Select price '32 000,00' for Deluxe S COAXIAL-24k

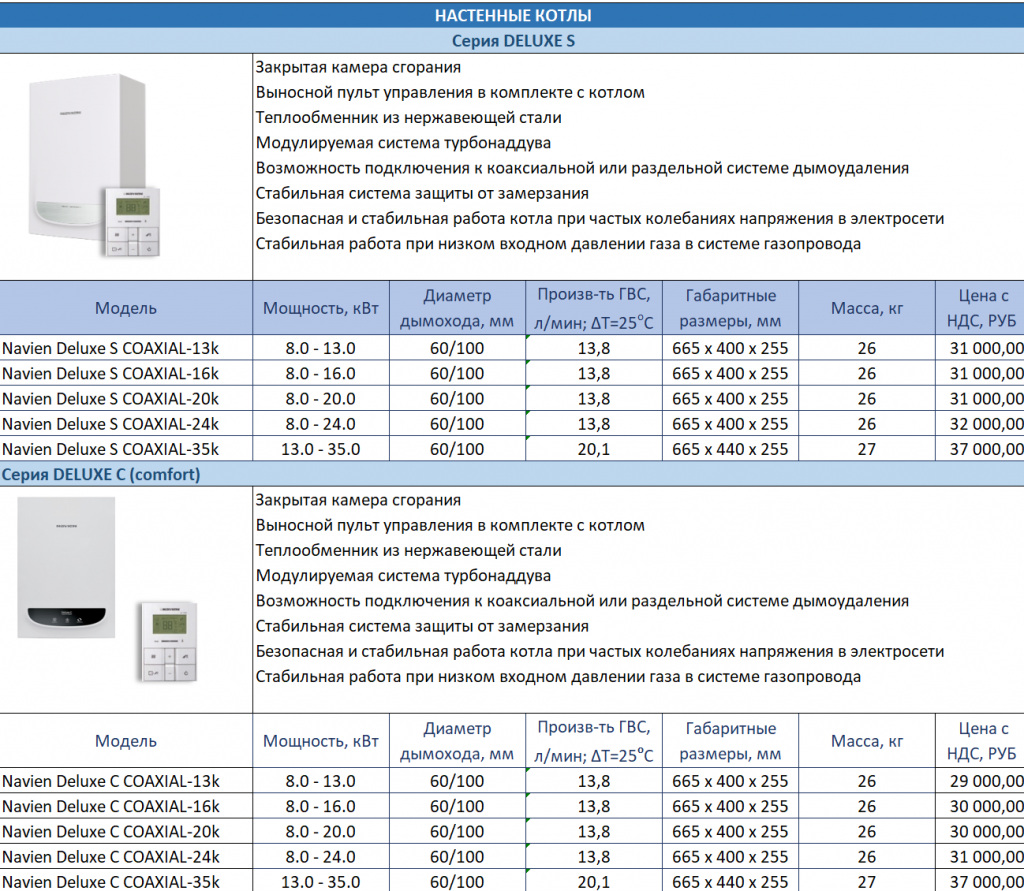(x=980, y=424)
